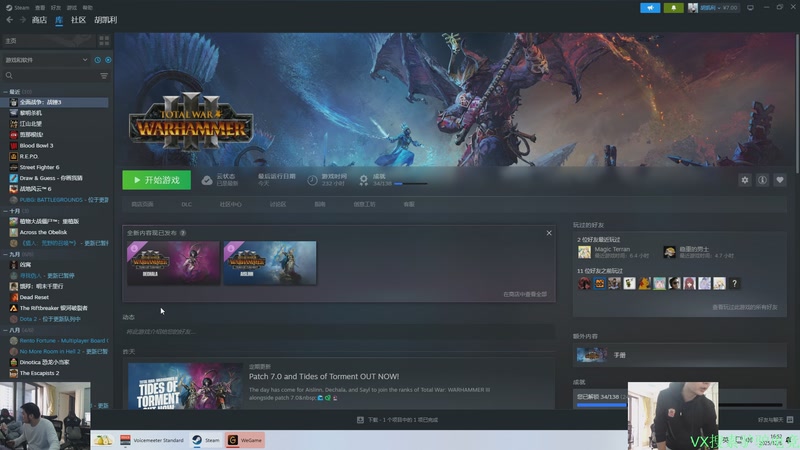
Task: Select No More Room in Hell 2
Action: tap(59, 351)
